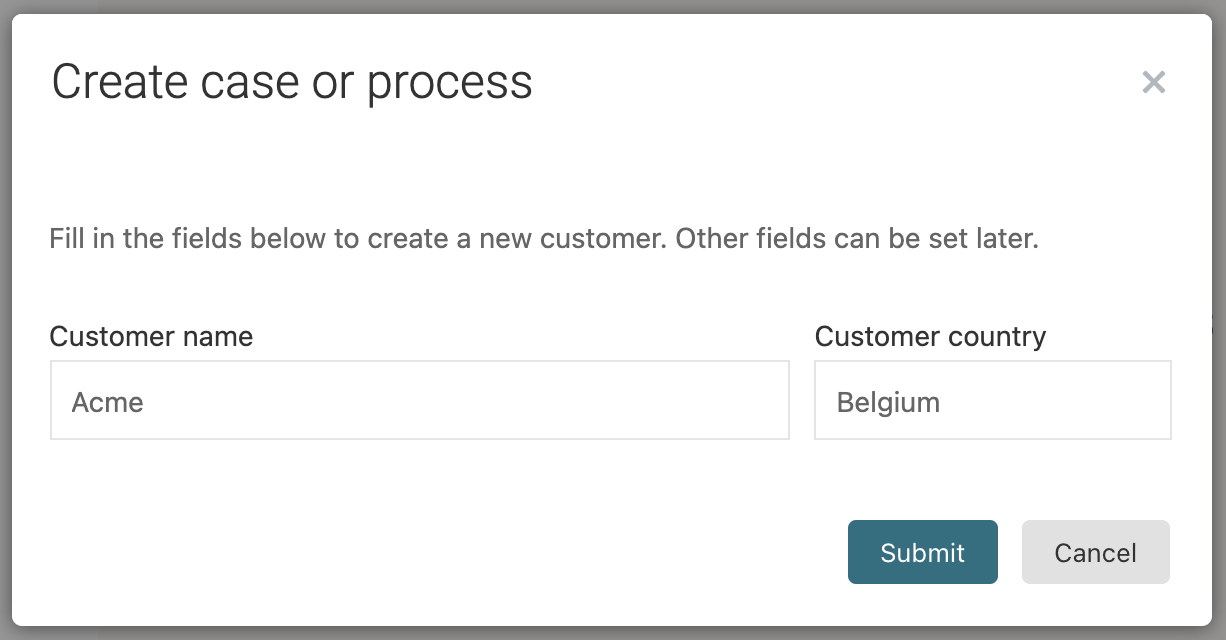The image size is (1226, 640).
Task: Close the Create case or process dialog
Action: pyautogui.click(x=1154, y=82)
